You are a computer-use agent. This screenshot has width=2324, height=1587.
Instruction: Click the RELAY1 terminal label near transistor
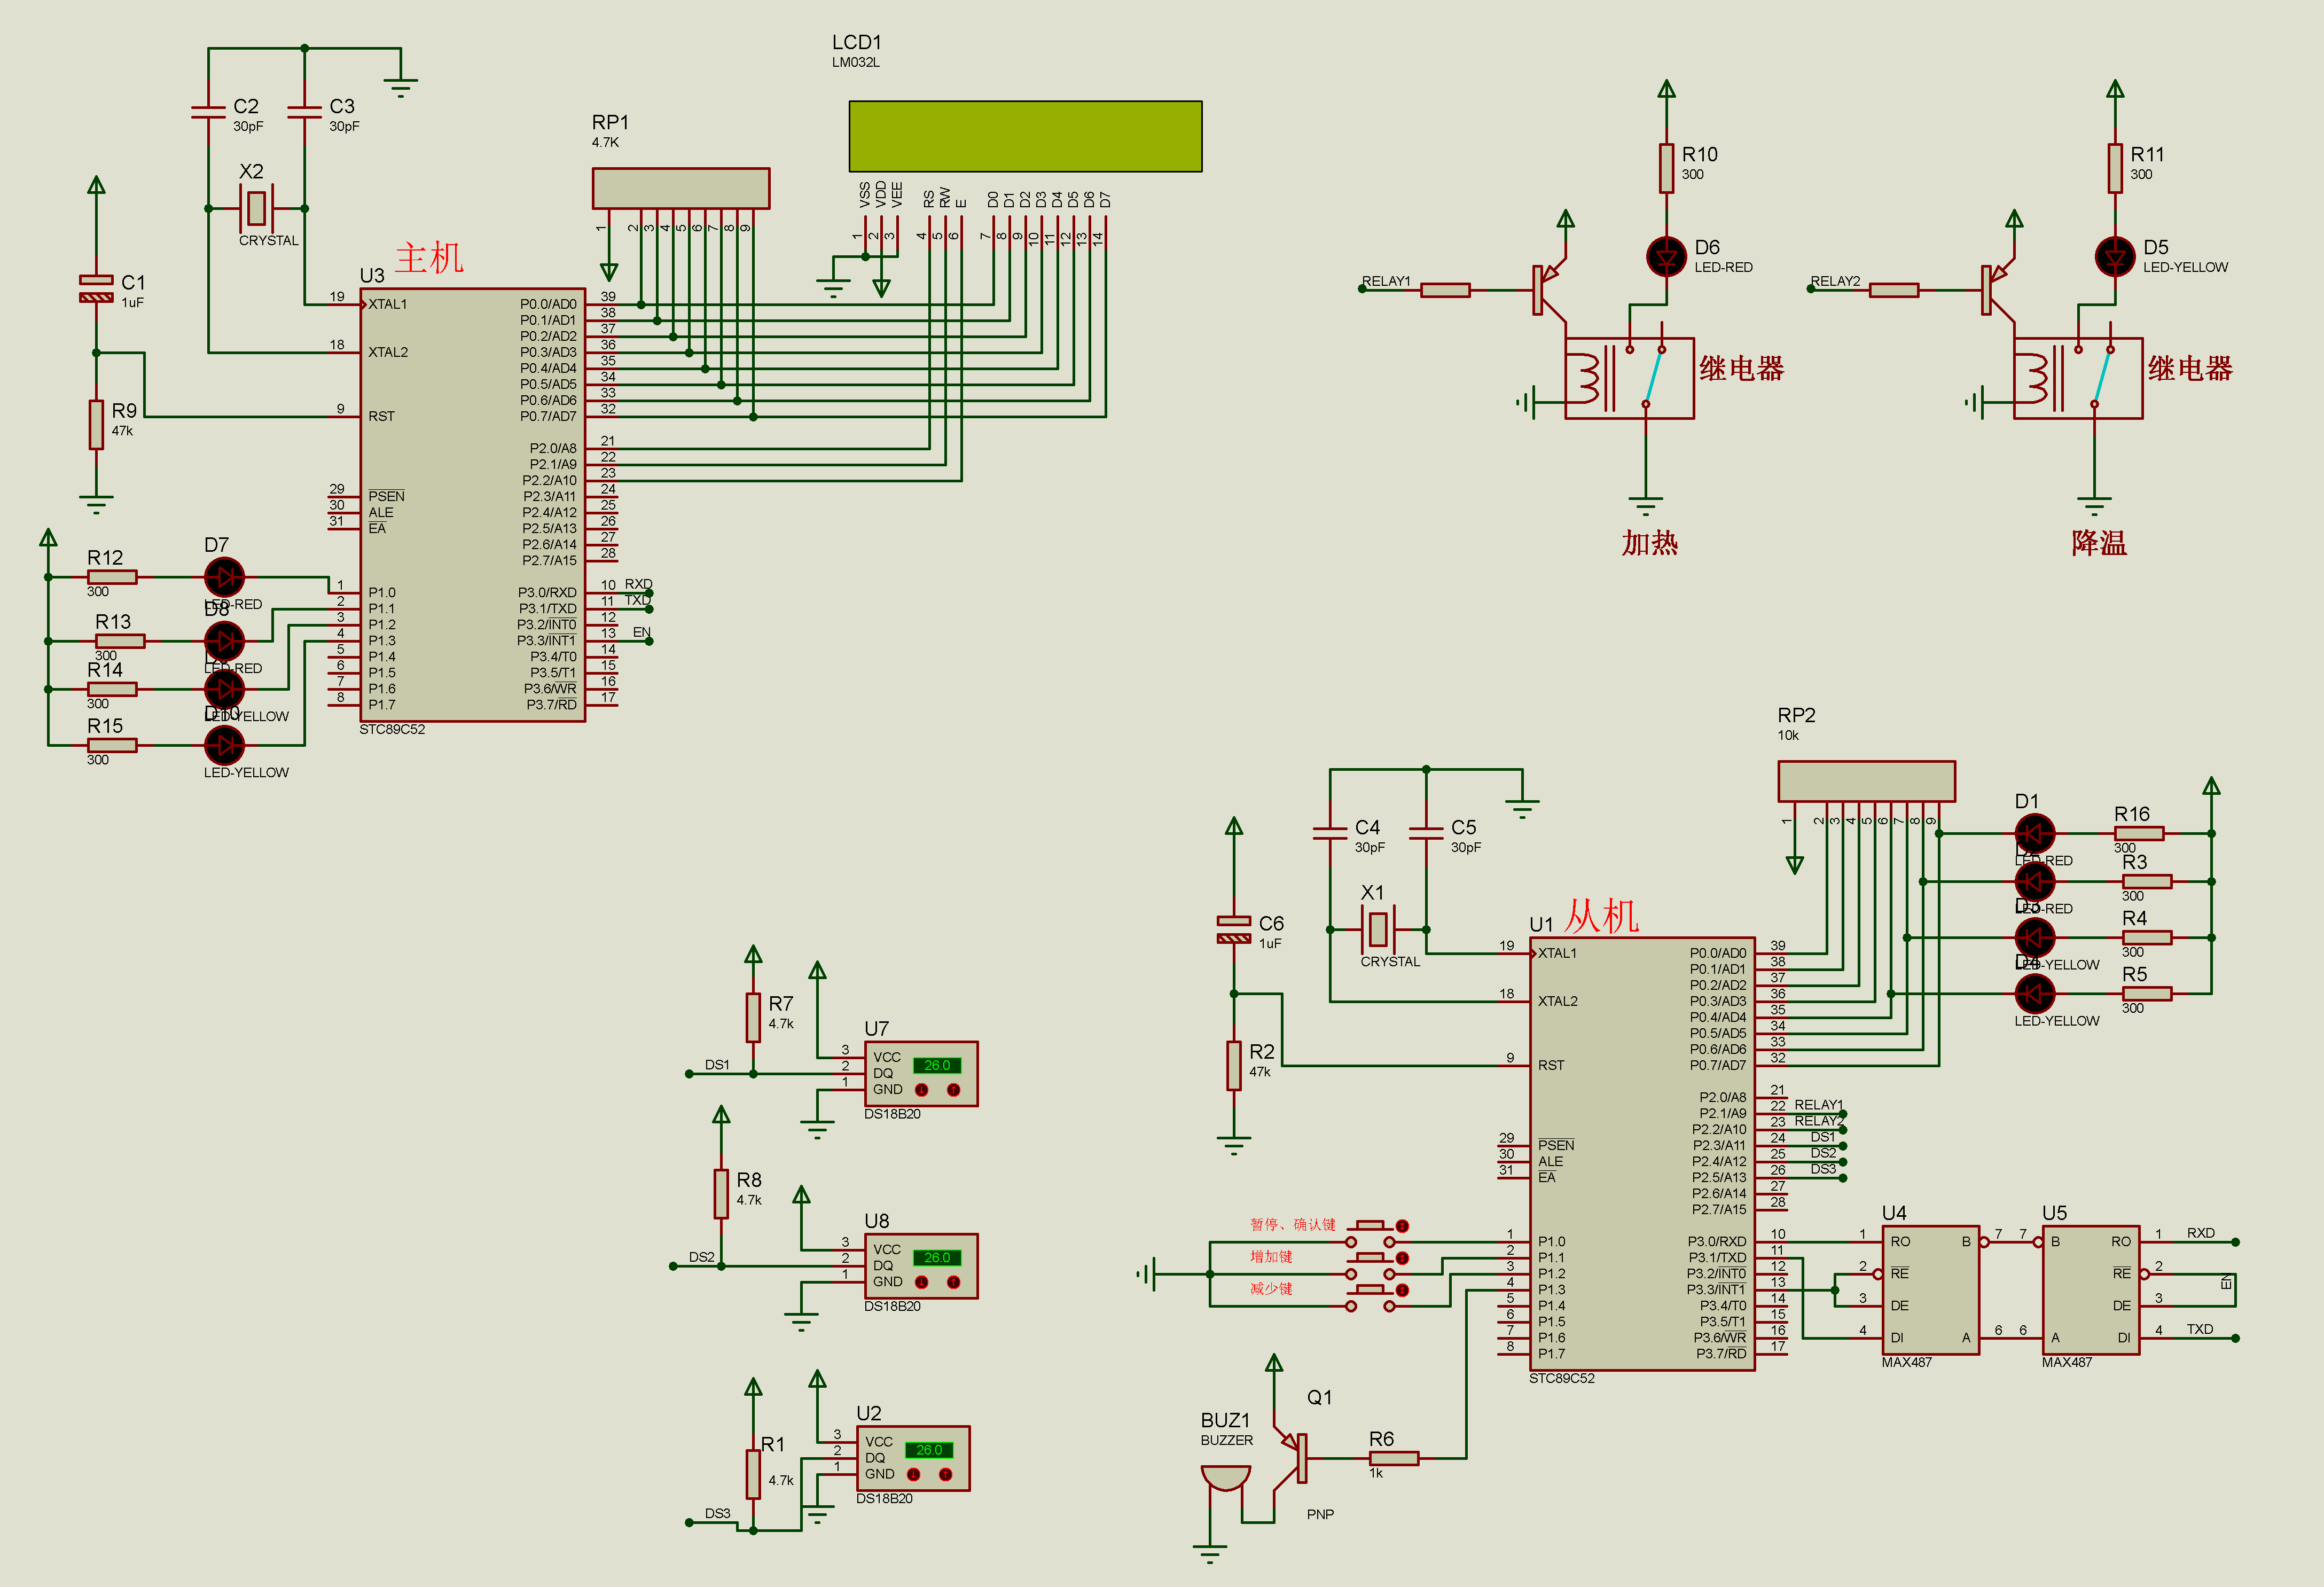pyautogui.click(x=1386, y=281)
